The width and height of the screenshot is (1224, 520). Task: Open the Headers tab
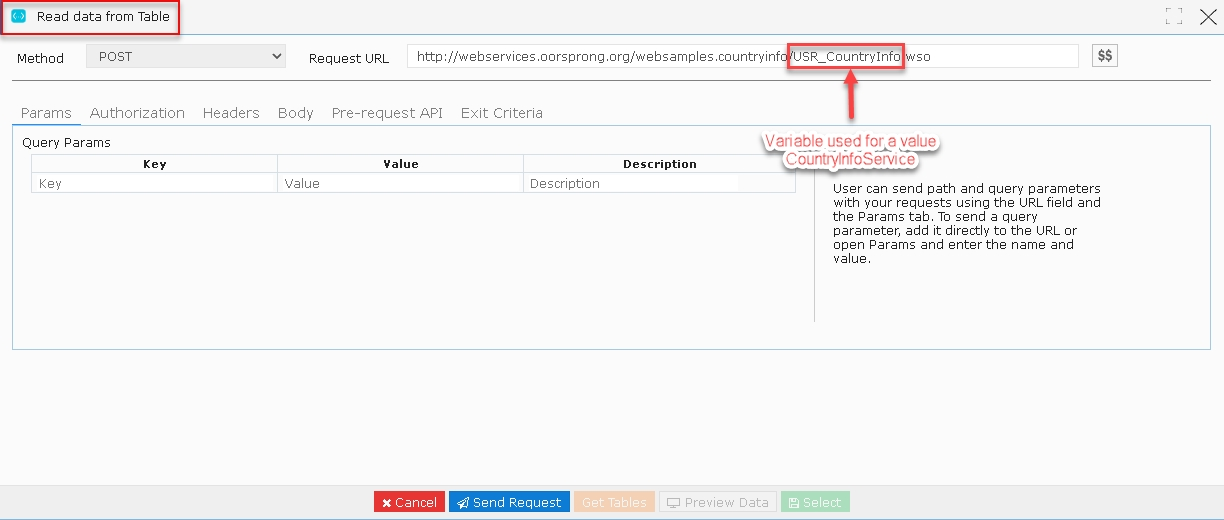pos(231,113)
